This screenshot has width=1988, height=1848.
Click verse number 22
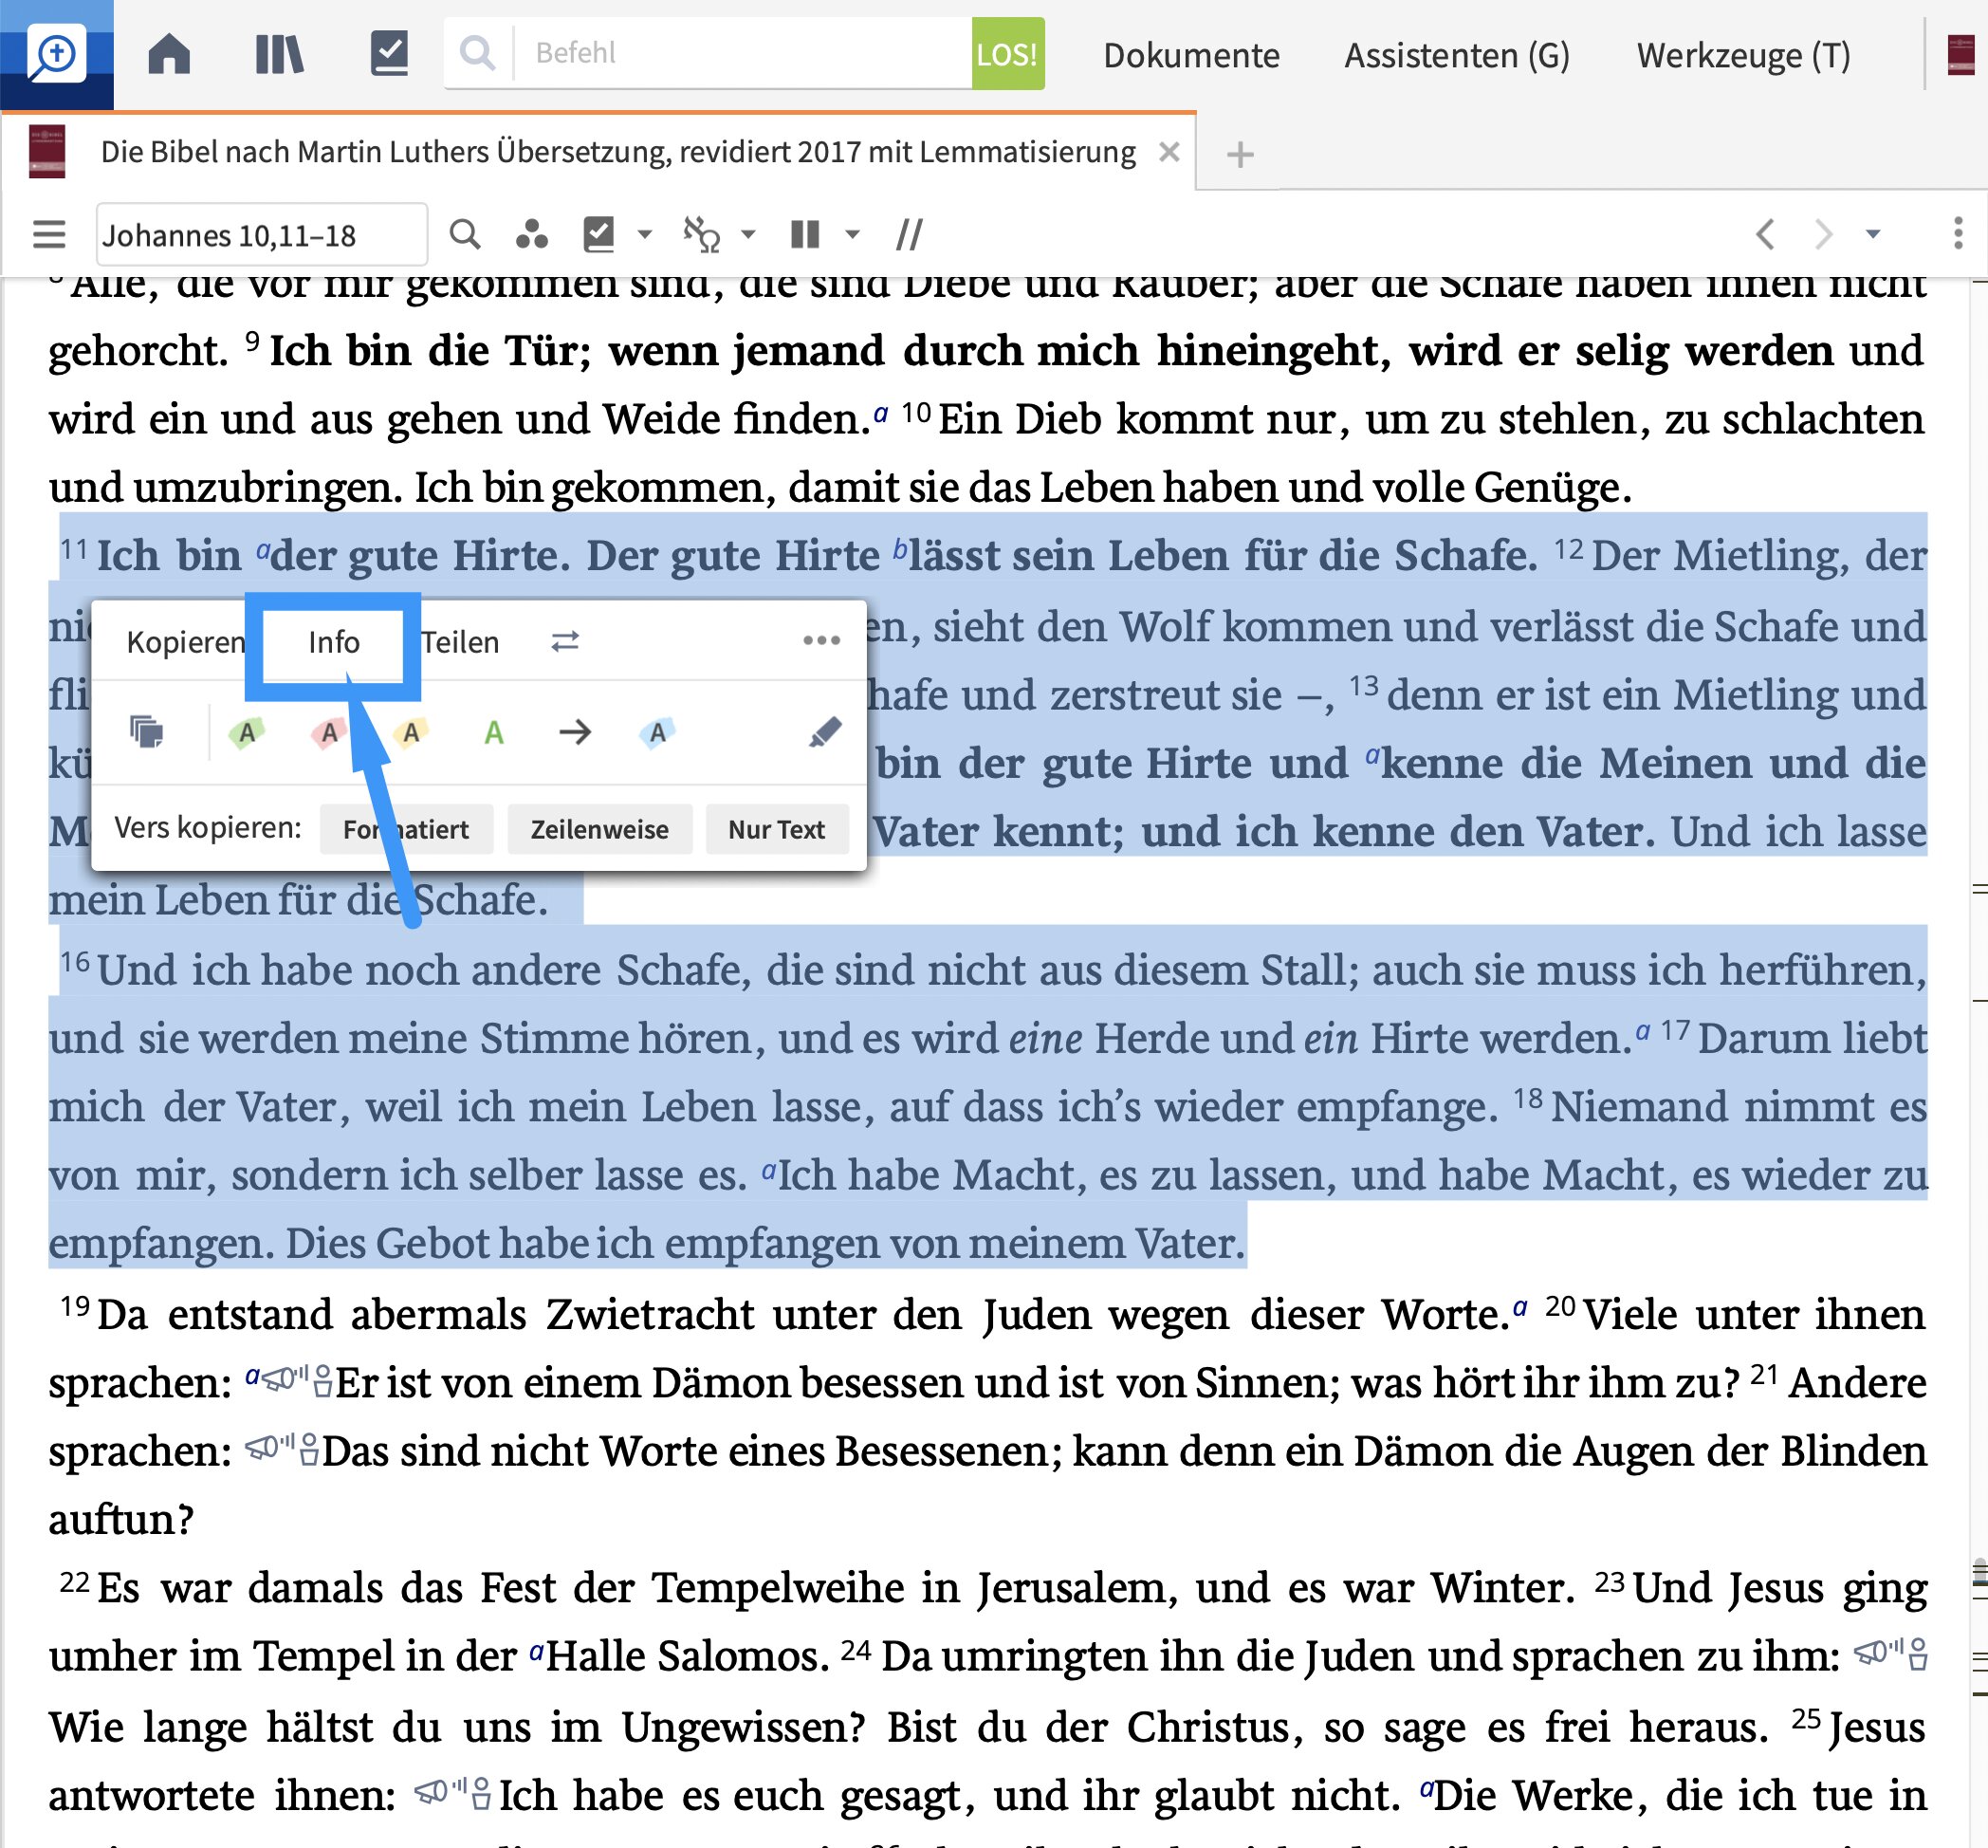click(x=75, y=1582)
